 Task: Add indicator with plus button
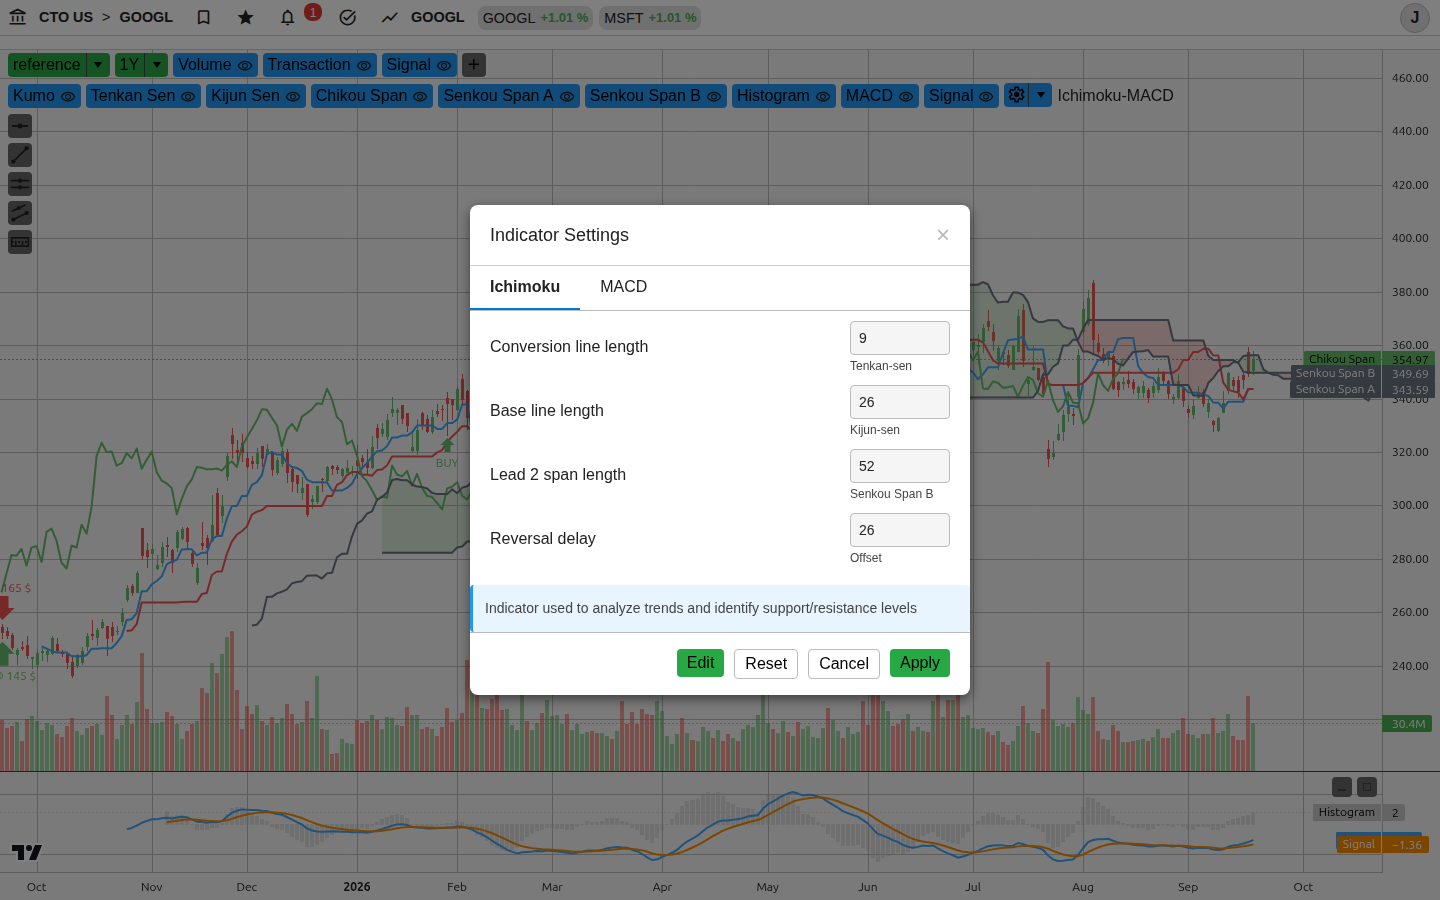[x=474, y=65]
